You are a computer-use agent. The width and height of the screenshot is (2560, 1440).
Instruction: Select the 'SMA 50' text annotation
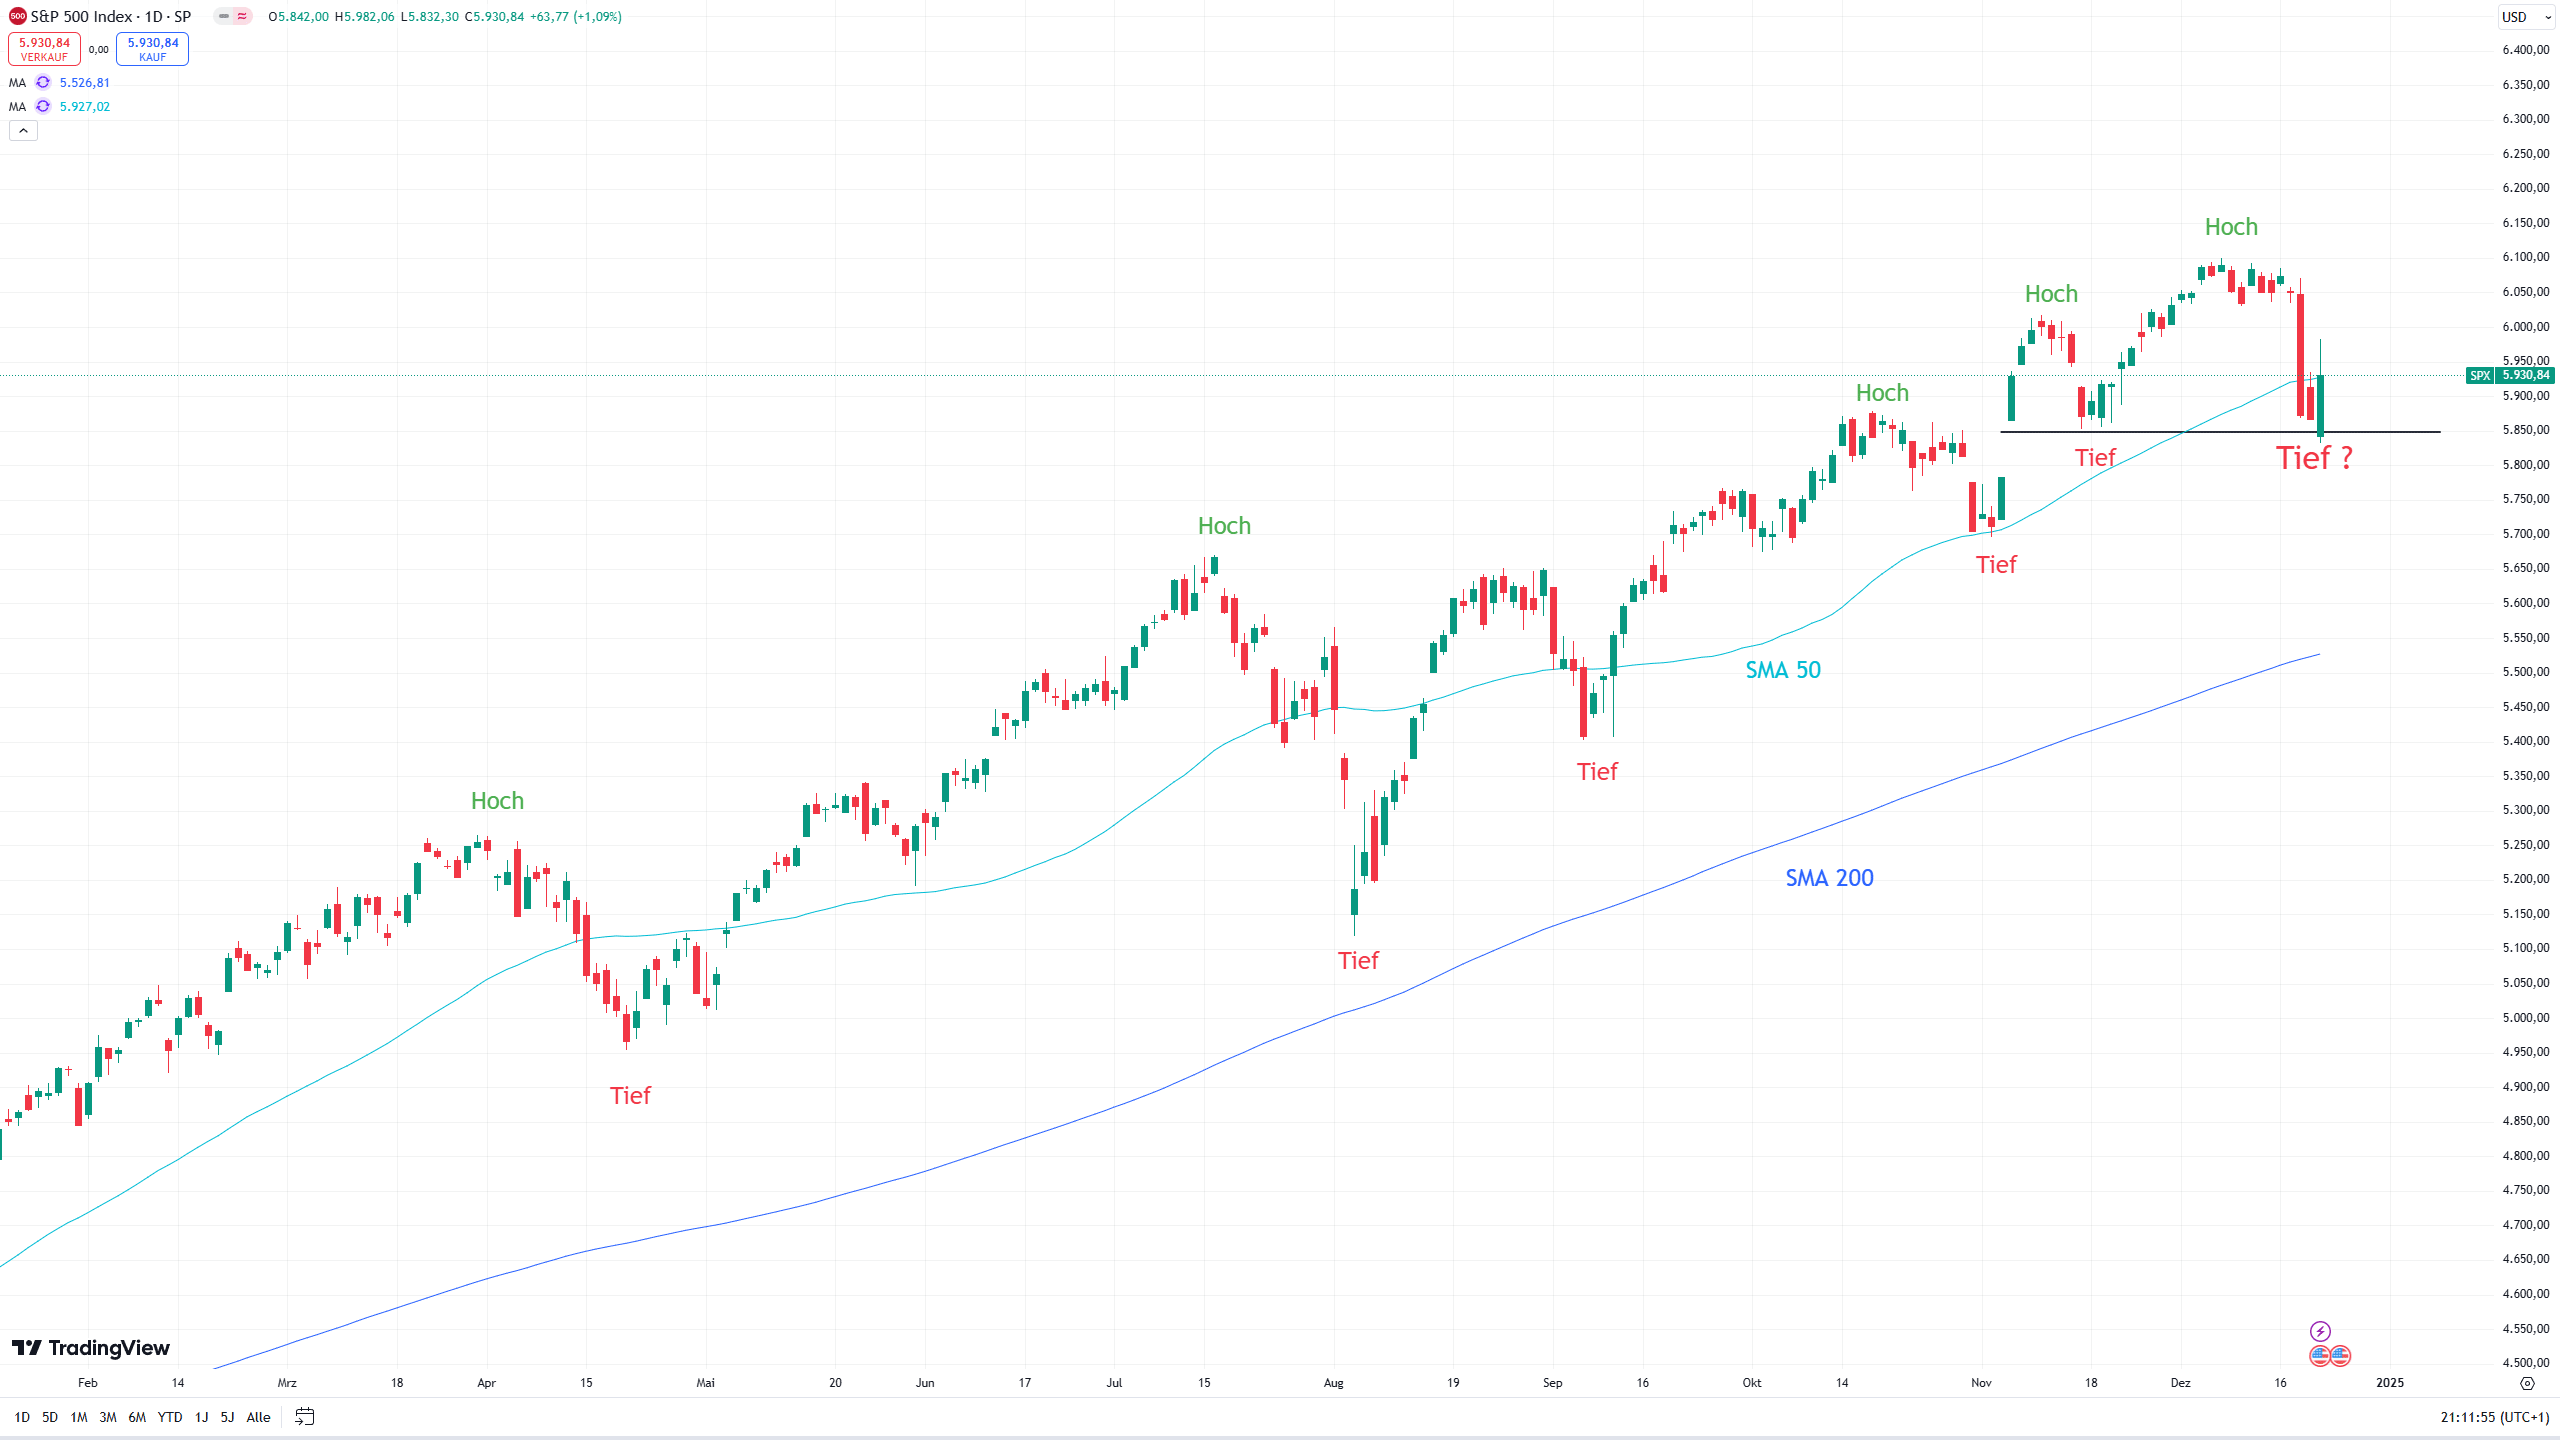pyautogui.click(x=1783, y=670)
